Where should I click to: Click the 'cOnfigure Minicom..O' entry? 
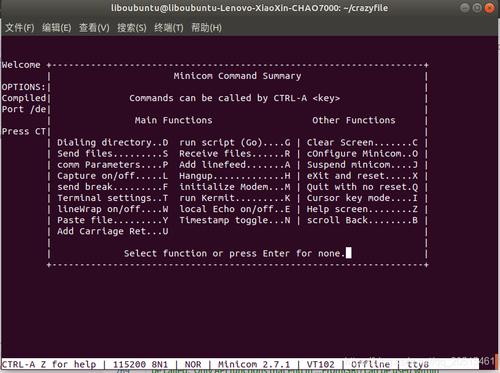pyautogui.click(x=362, y=153)
